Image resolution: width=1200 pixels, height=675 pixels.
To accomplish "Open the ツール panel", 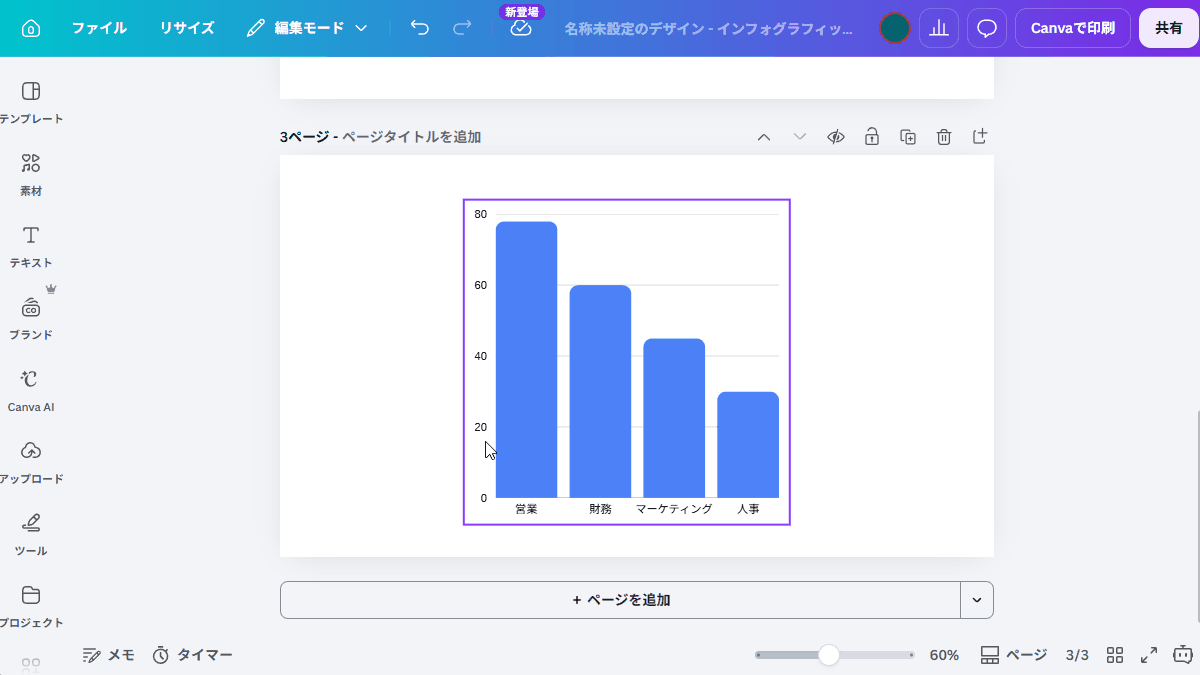I will (31, 535).
